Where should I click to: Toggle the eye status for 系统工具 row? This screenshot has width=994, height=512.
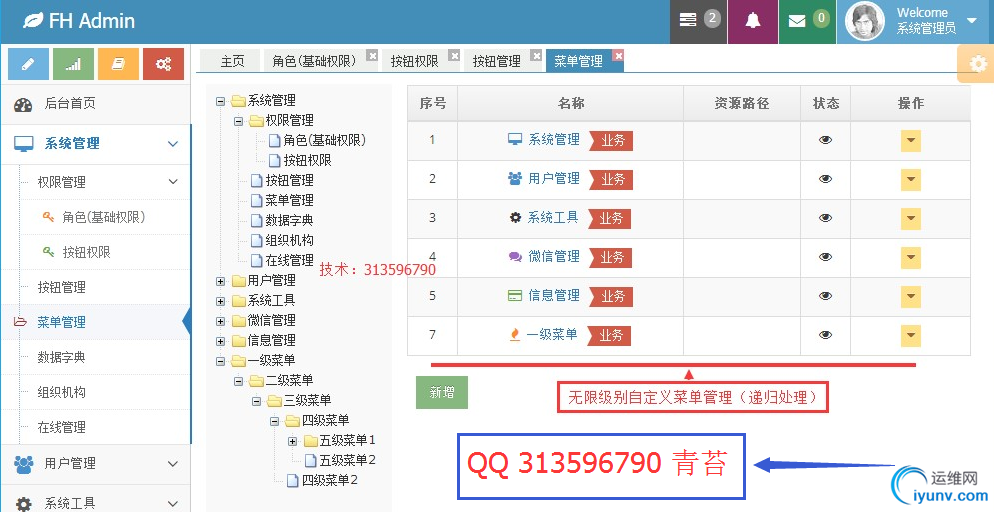[x=825, y=218]
